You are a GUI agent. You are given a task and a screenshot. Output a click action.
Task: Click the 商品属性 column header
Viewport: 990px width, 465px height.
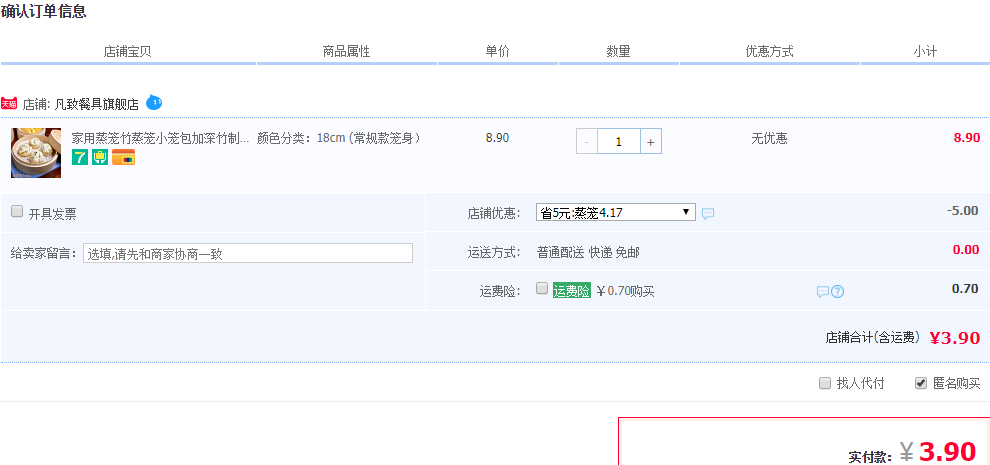pos(346,52)
